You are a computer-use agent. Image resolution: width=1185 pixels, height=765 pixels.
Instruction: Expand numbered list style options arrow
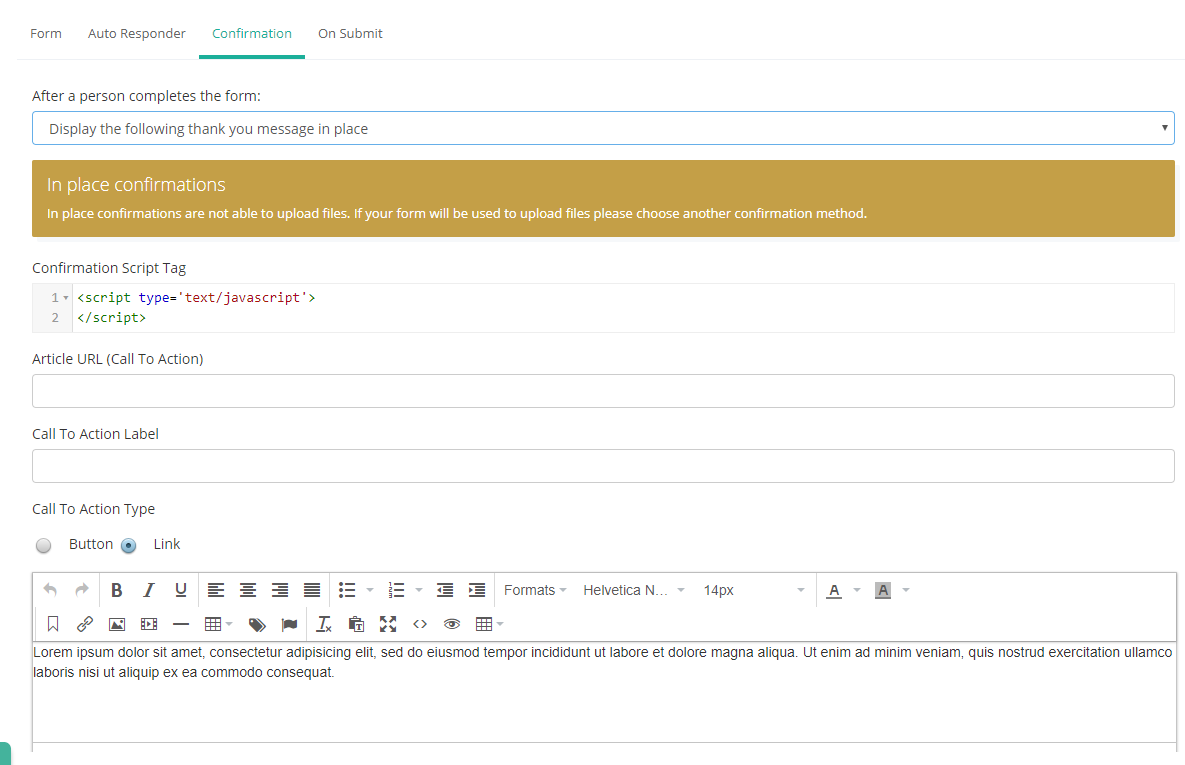(x=419, y=590)
